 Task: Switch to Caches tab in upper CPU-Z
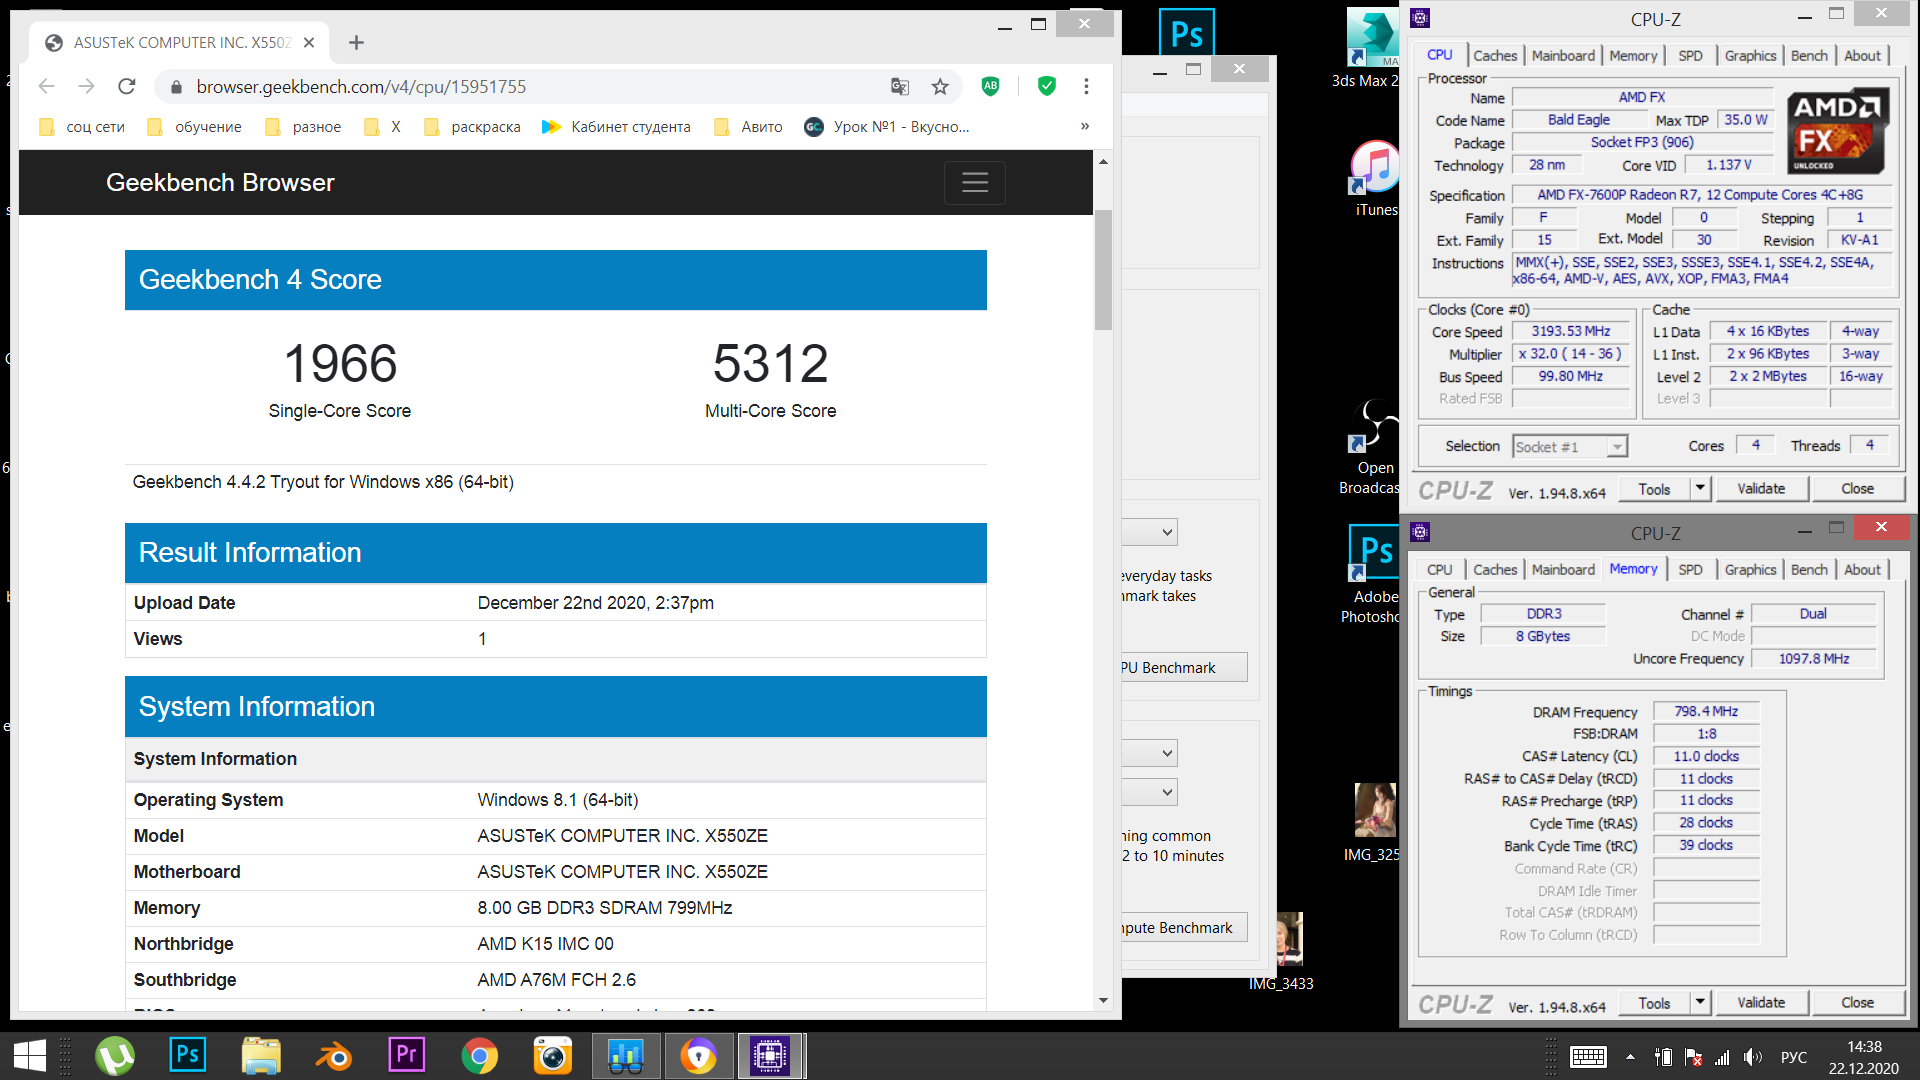click(x=1495, y=56)
